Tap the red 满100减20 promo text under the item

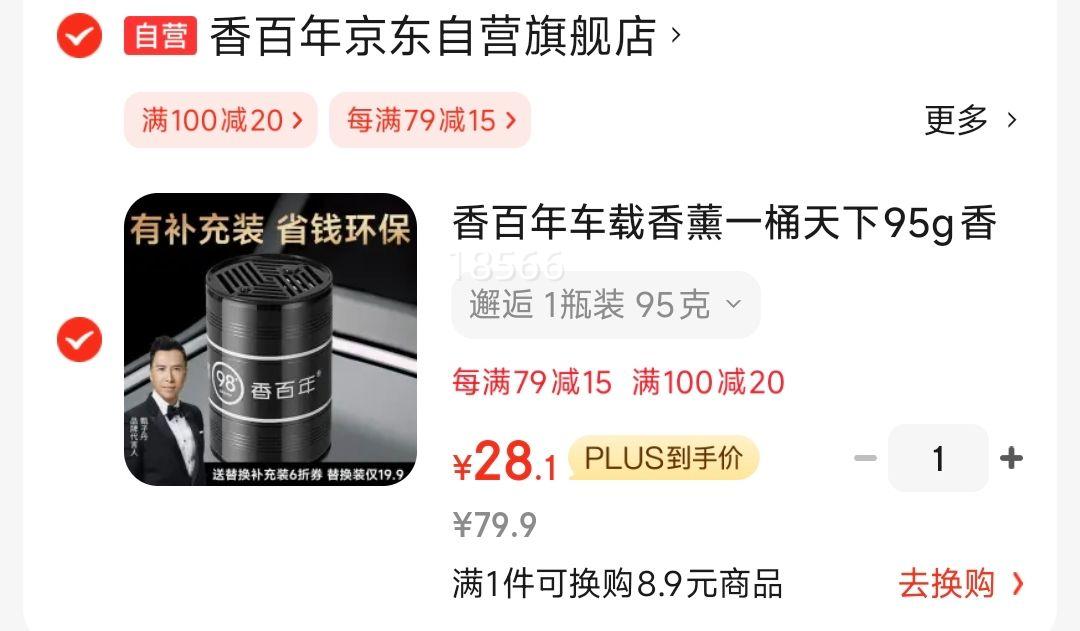pos(708,382)
